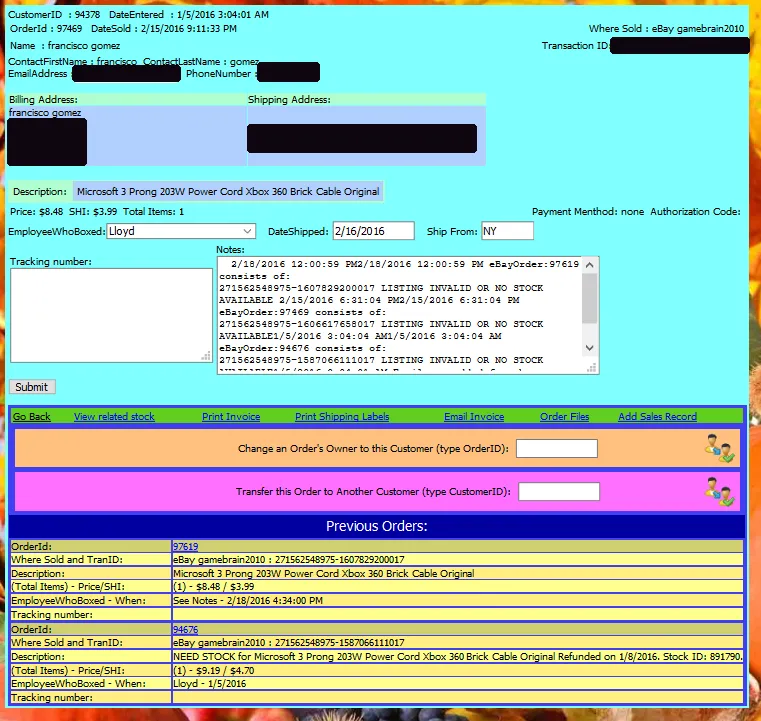Click the Submit button
The image size is (761, 721).
32,387
